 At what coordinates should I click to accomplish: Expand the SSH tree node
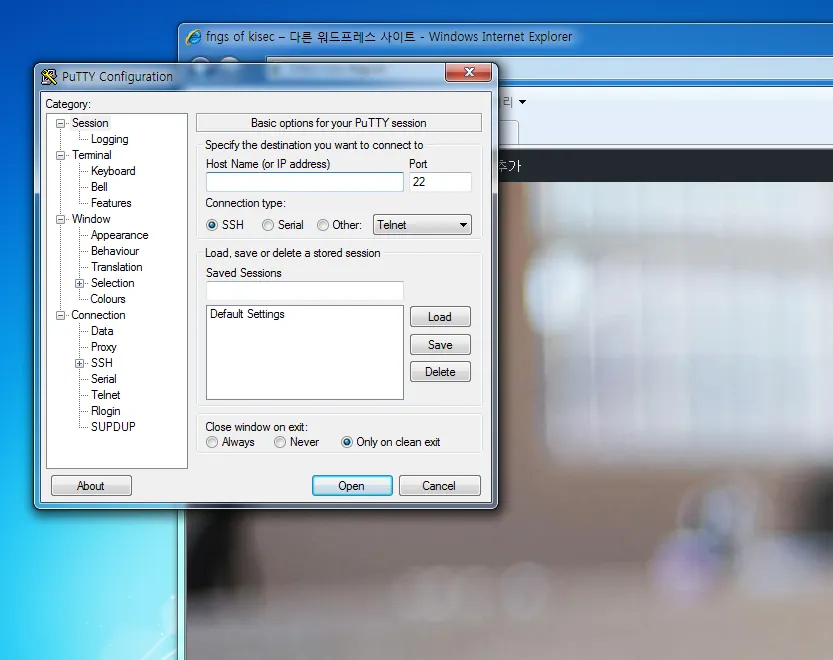point(80,363)
